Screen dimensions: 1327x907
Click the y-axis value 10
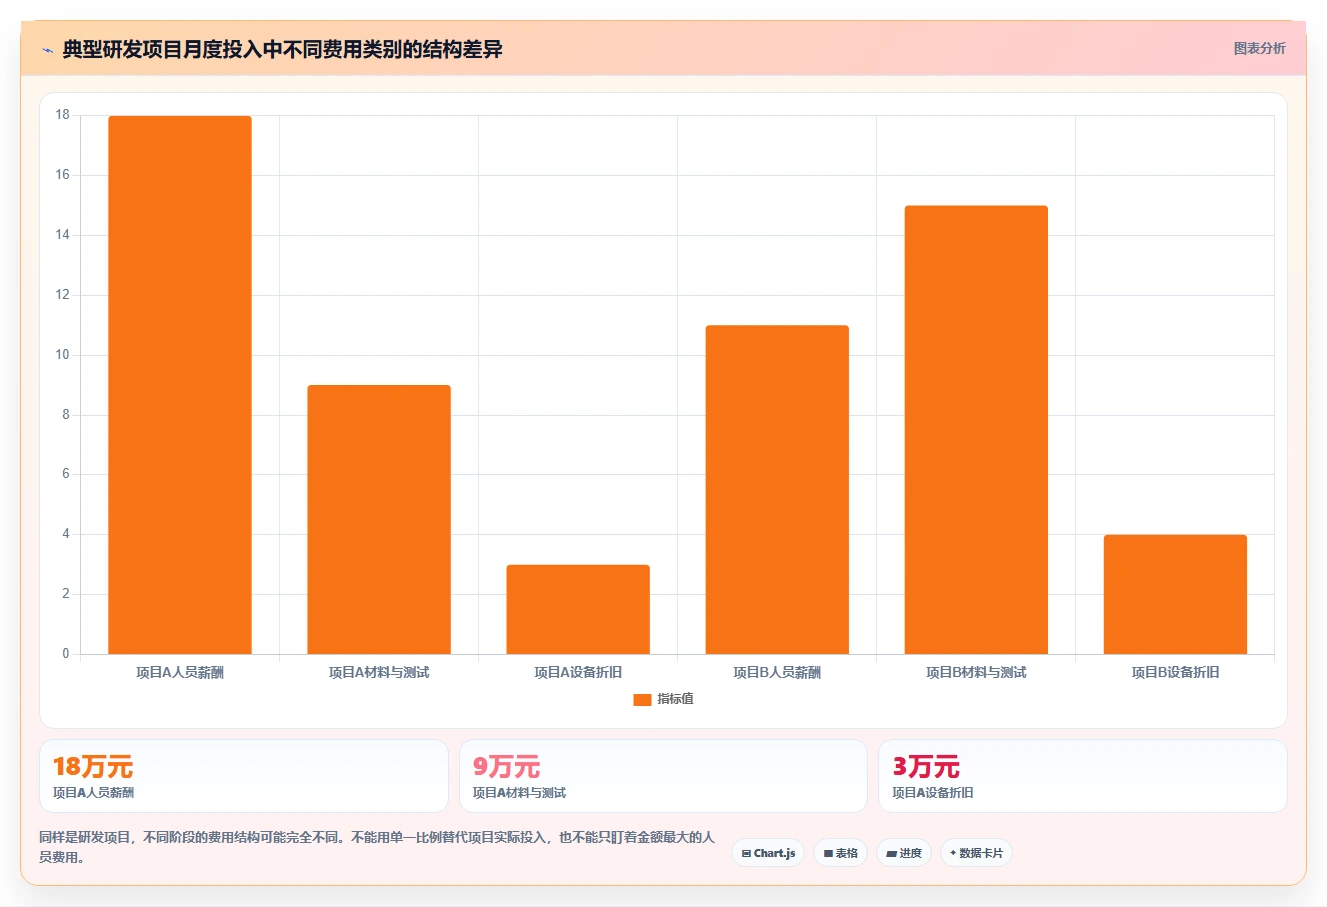tap(63, 355)
